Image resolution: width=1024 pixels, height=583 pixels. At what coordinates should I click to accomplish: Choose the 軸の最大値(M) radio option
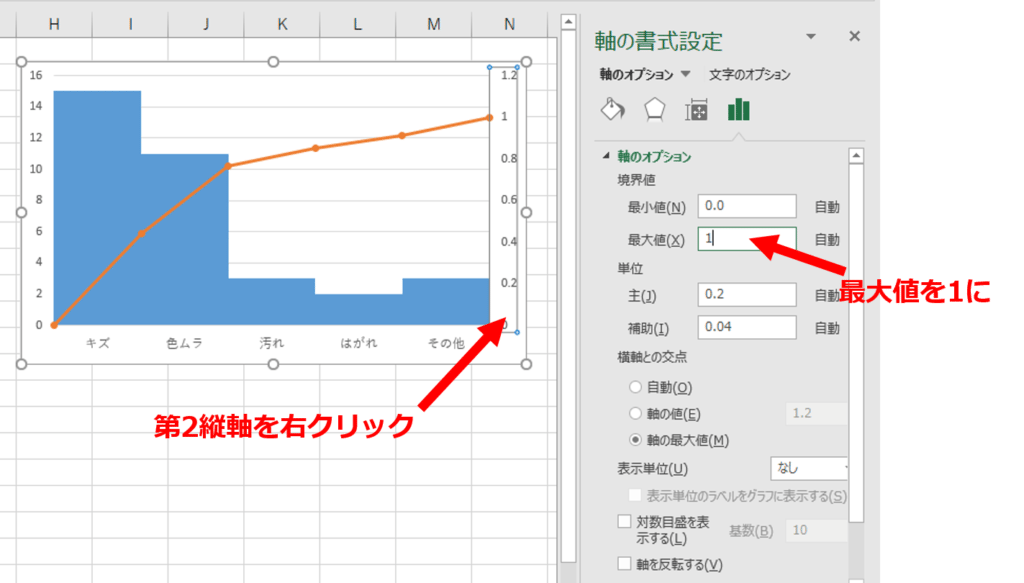pos(635,439)
